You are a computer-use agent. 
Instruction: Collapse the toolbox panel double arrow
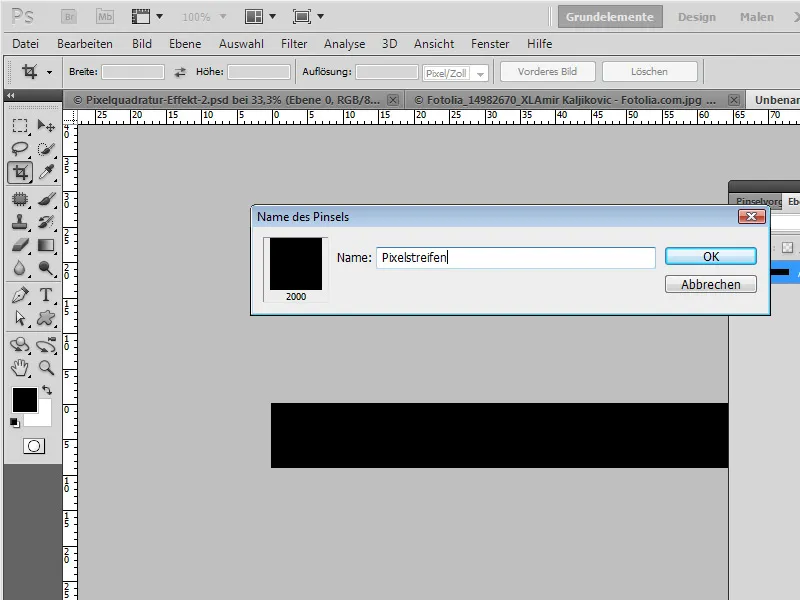[x=11, y=95]
